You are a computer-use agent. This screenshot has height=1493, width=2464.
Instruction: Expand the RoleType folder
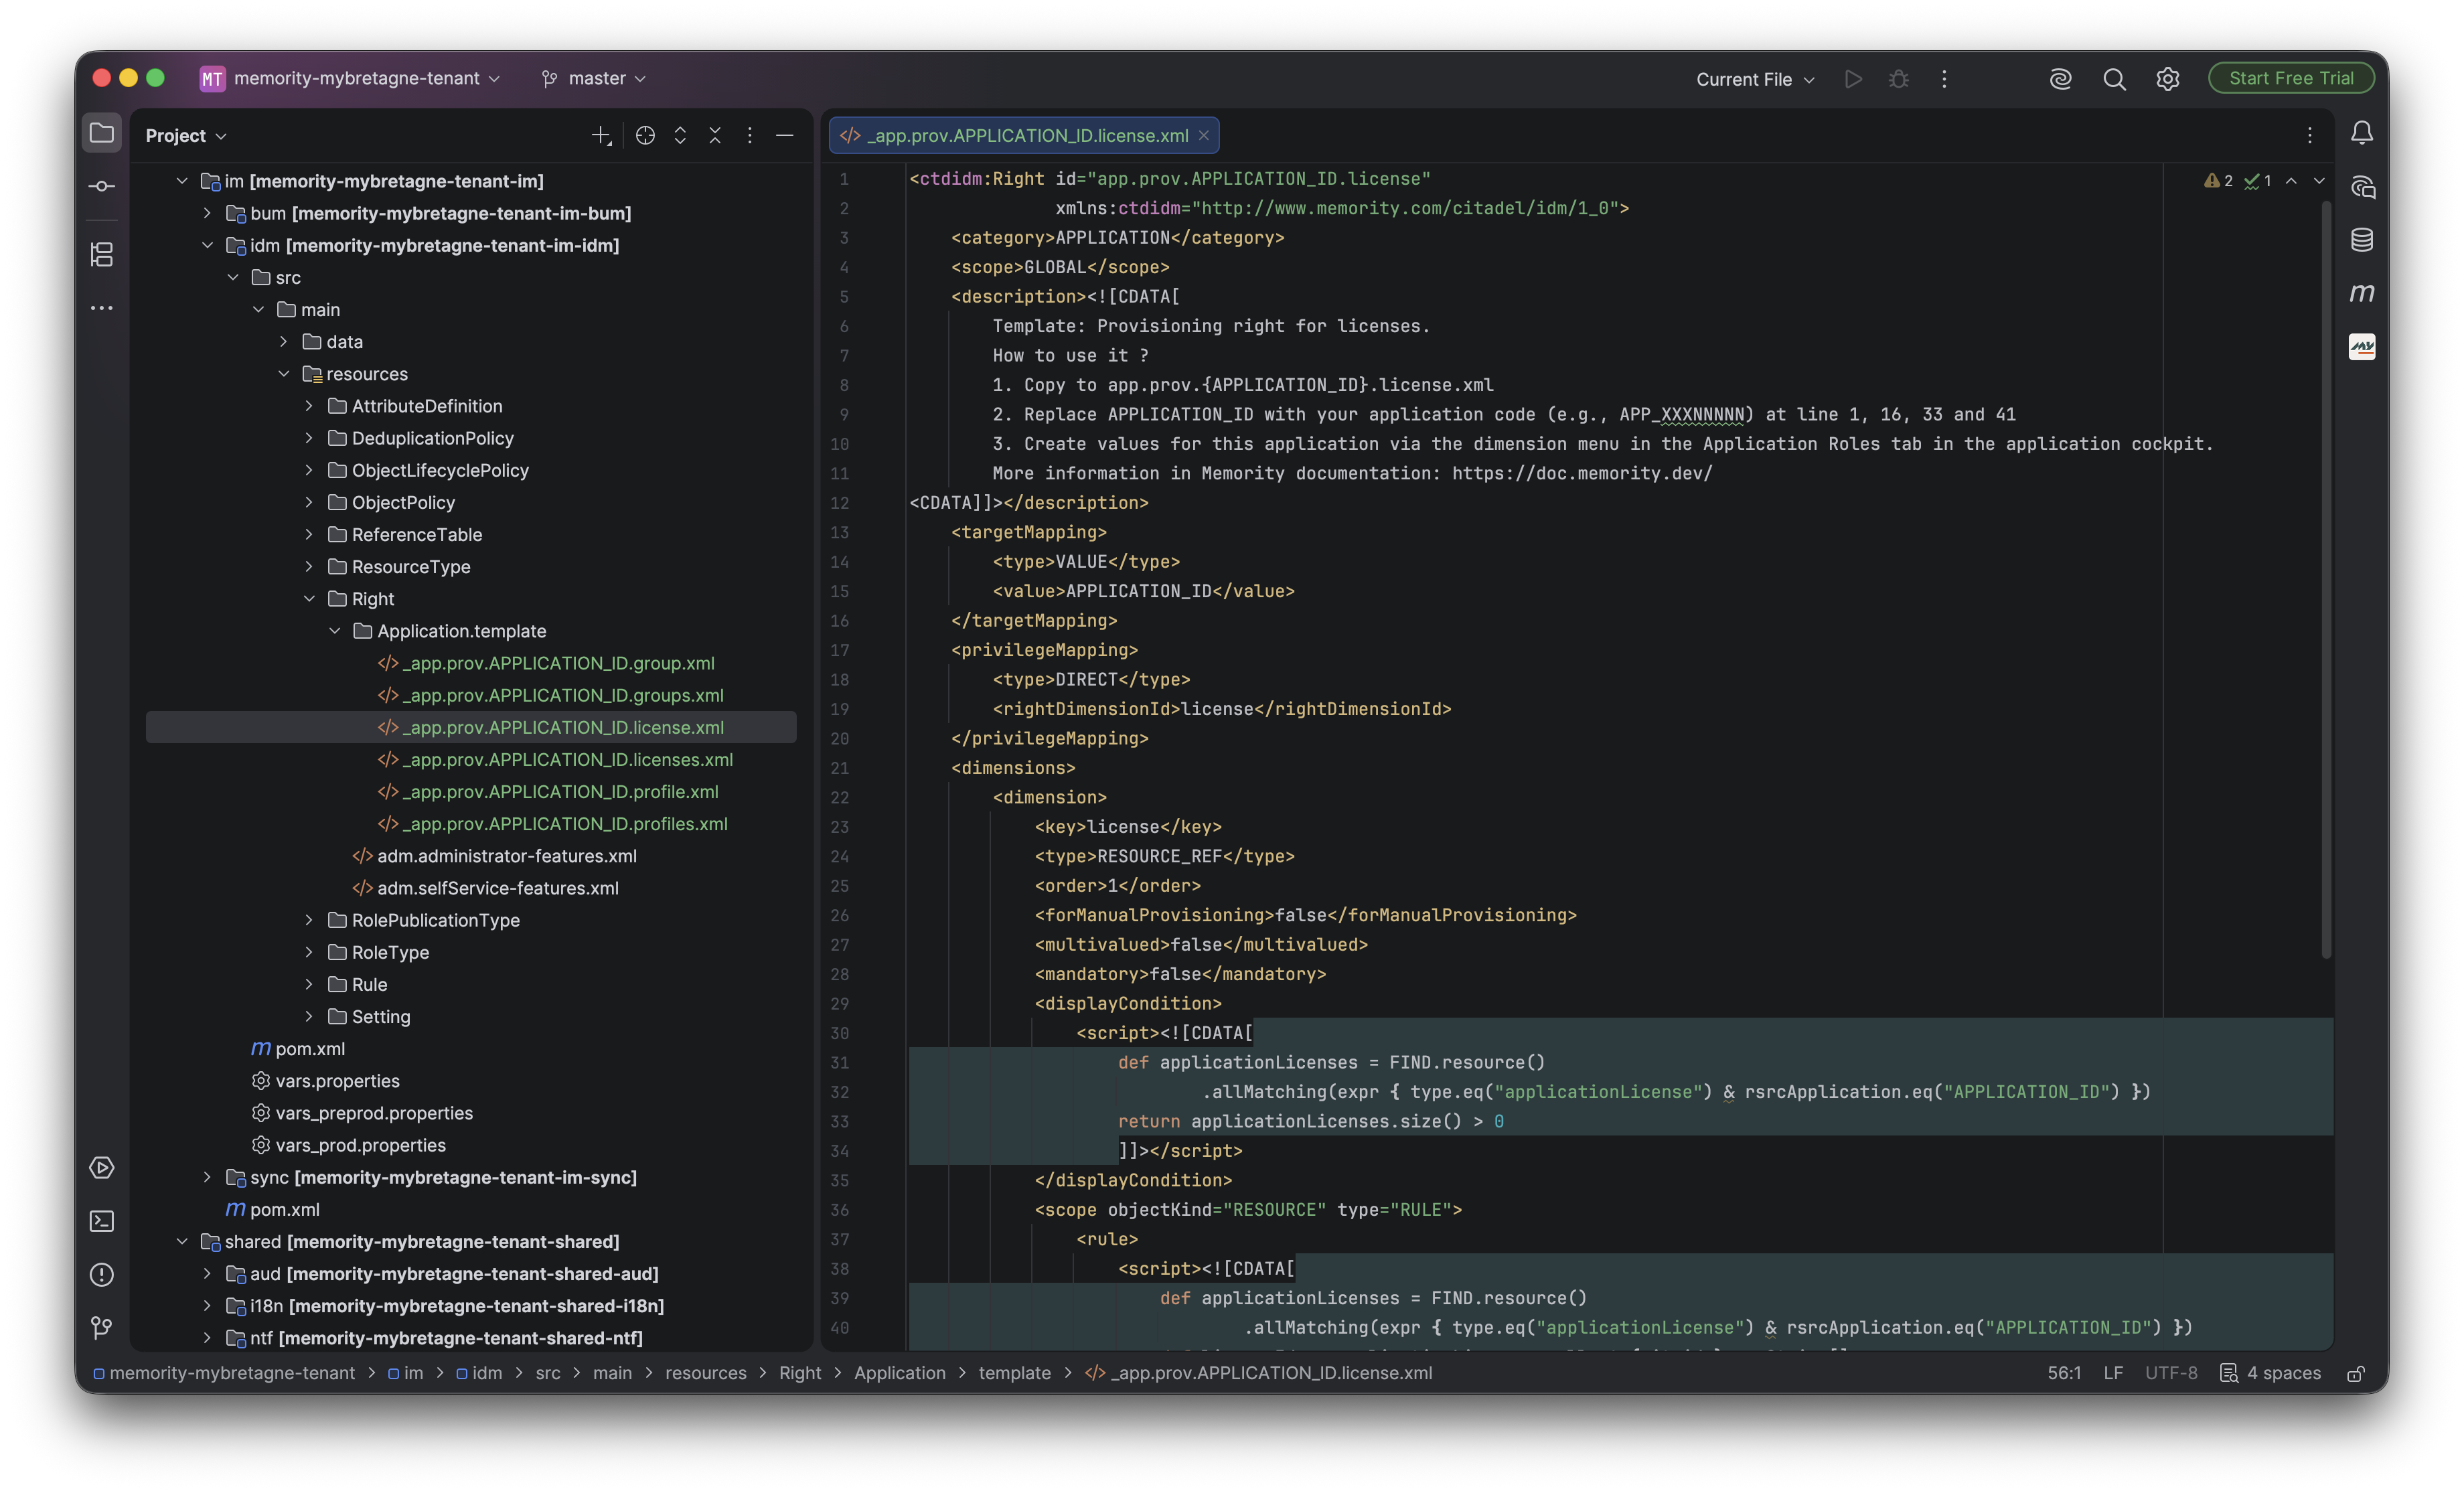pyautogui.click(x=309, y=952)
